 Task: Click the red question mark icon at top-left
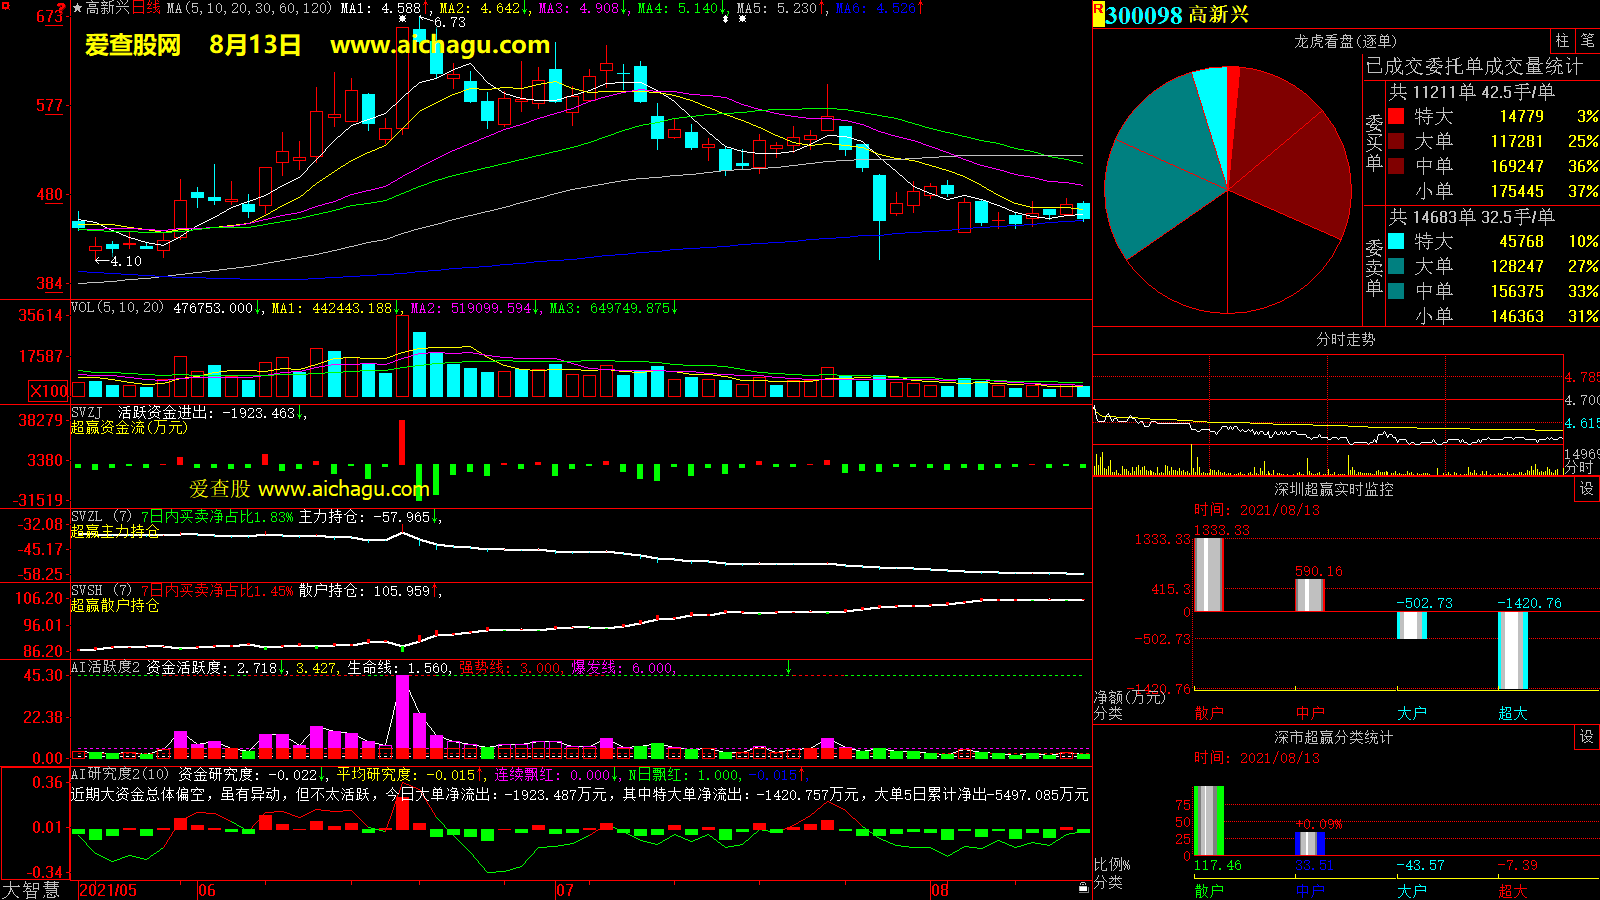62,9
